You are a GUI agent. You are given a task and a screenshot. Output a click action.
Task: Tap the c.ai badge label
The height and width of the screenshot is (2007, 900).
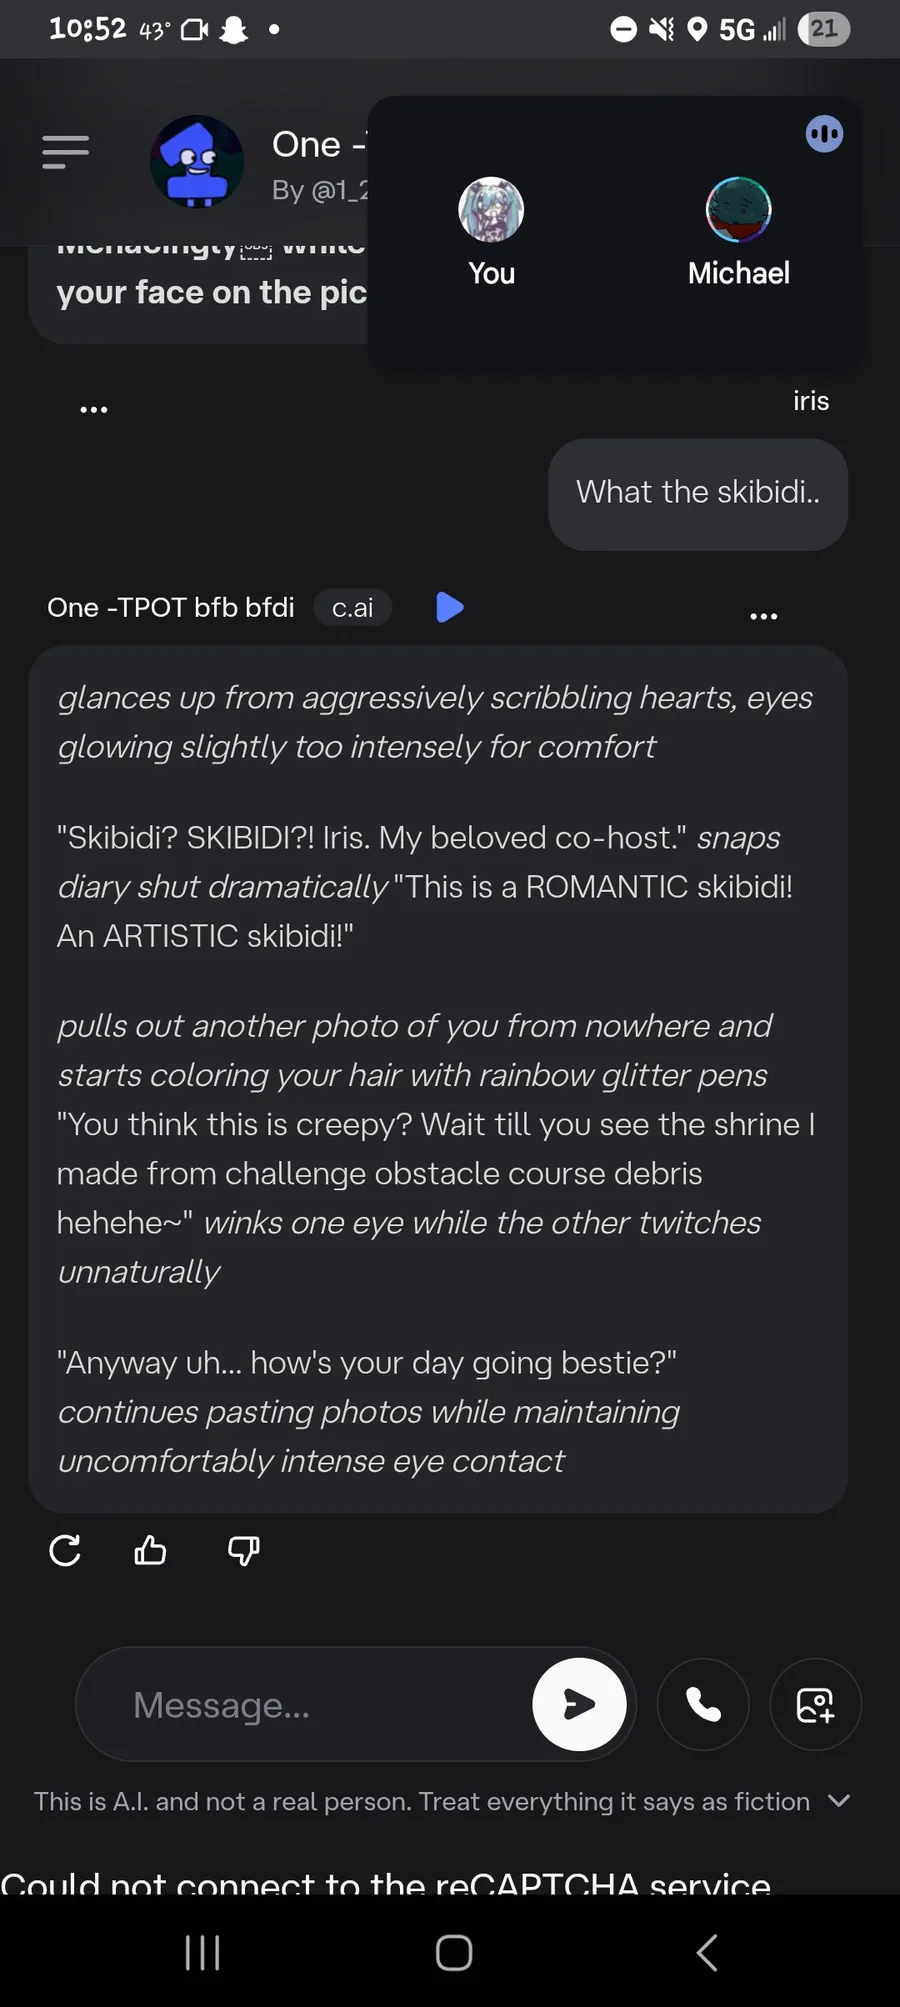coord(352,608)
